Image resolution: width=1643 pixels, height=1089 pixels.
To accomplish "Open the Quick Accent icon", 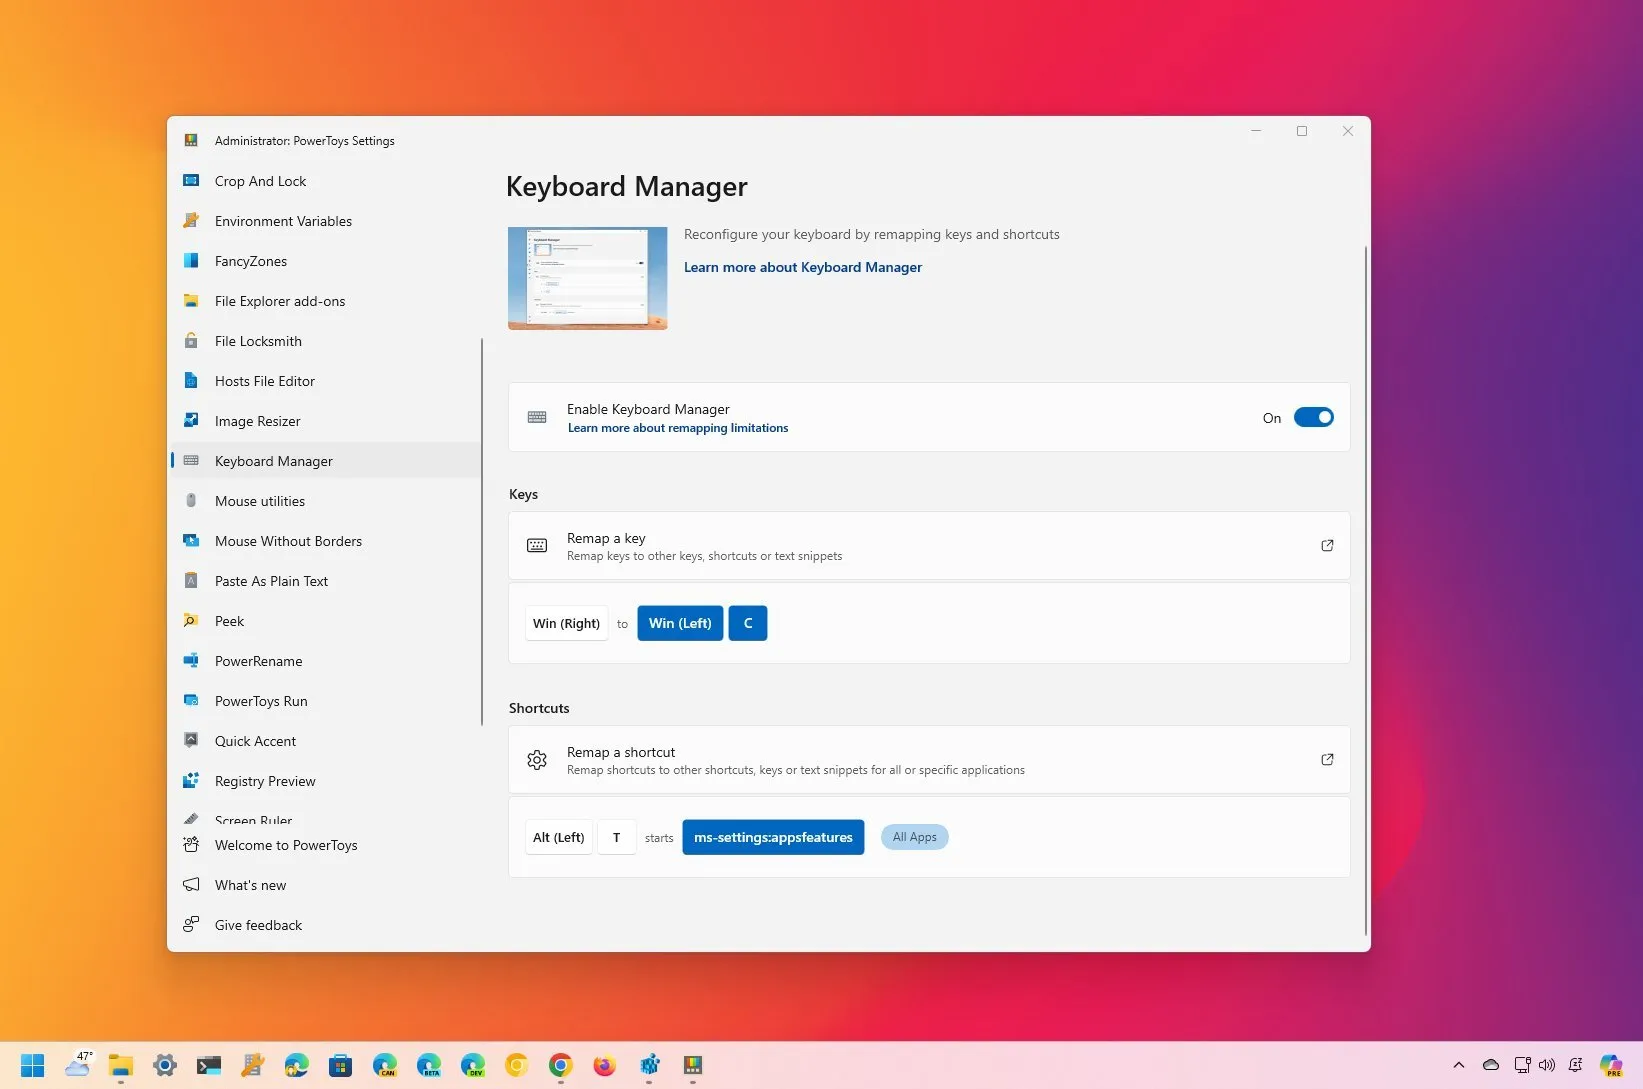I will [x=191, y=741].
